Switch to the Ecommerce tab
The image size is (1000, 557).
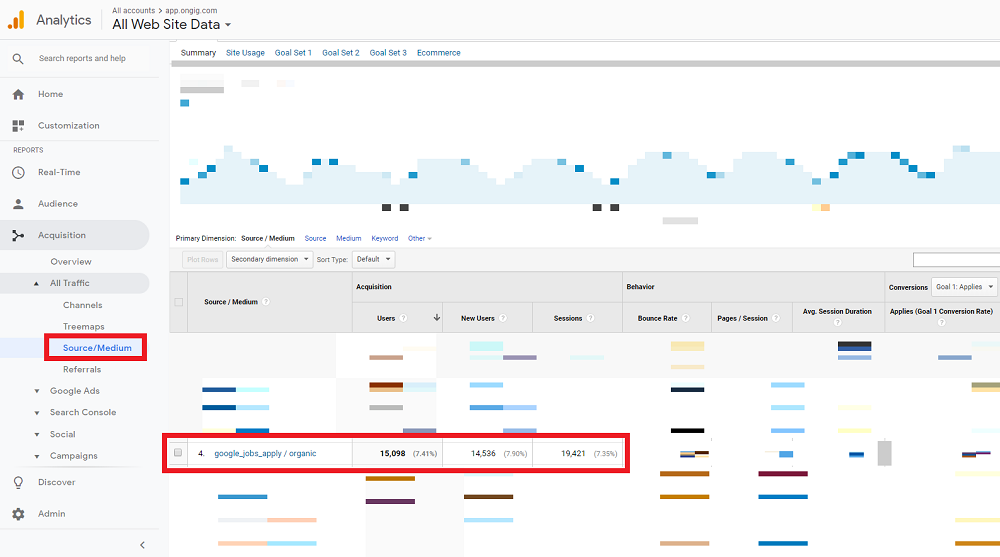pyautogui.click(x=439, y=53)
